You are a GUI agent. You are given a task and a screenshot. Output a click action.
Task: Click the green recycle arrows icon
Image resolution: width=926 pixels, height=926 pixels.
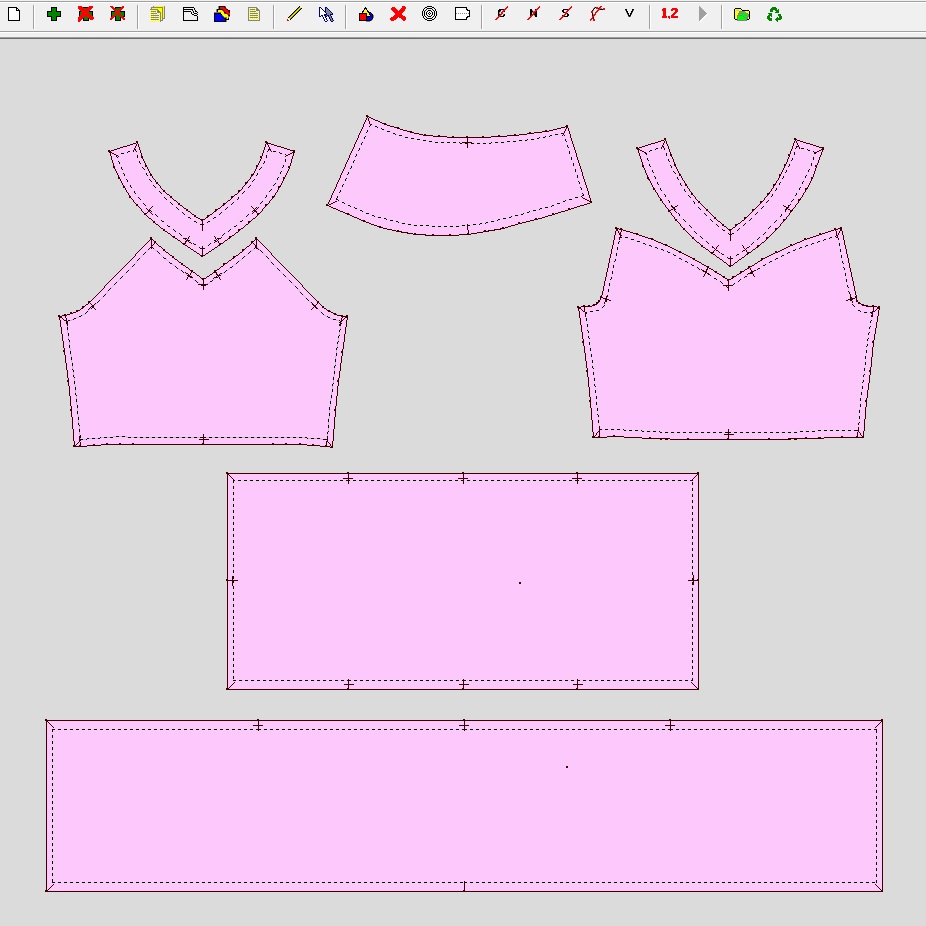(x=774, y=14)
